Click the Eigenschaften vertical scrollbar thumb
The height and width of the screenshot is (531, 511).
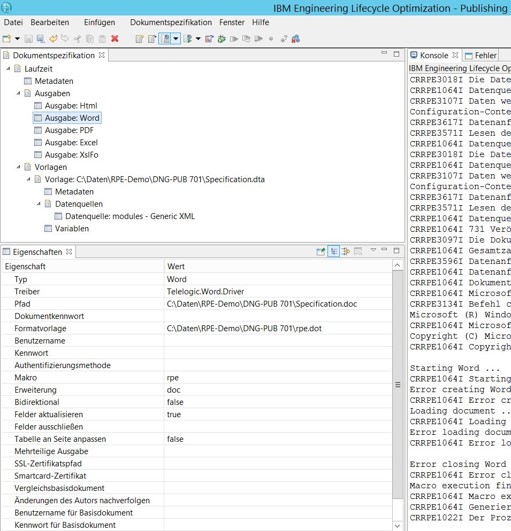pyautogui.click(x=398, y=385)
